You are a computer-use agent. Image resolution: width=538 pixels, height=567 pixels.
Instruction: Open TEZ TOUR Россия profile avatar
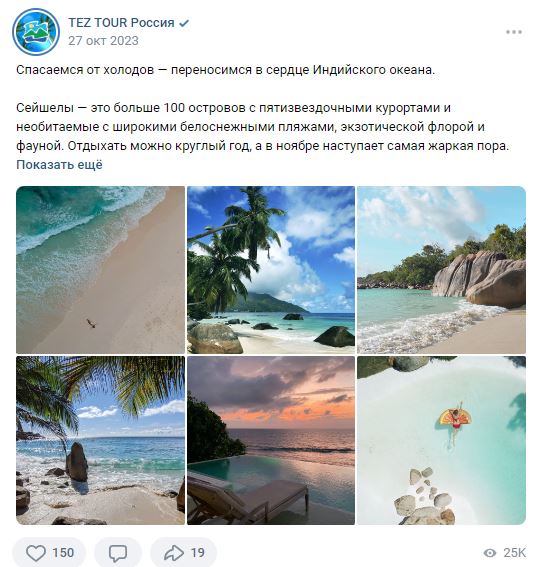pyautogui.click(x=36, y=32)
